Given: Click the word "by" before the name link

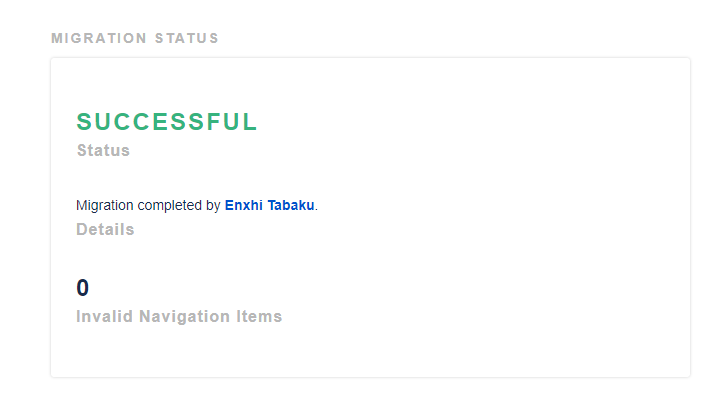Looking at the screenshot, I should 213,205.
